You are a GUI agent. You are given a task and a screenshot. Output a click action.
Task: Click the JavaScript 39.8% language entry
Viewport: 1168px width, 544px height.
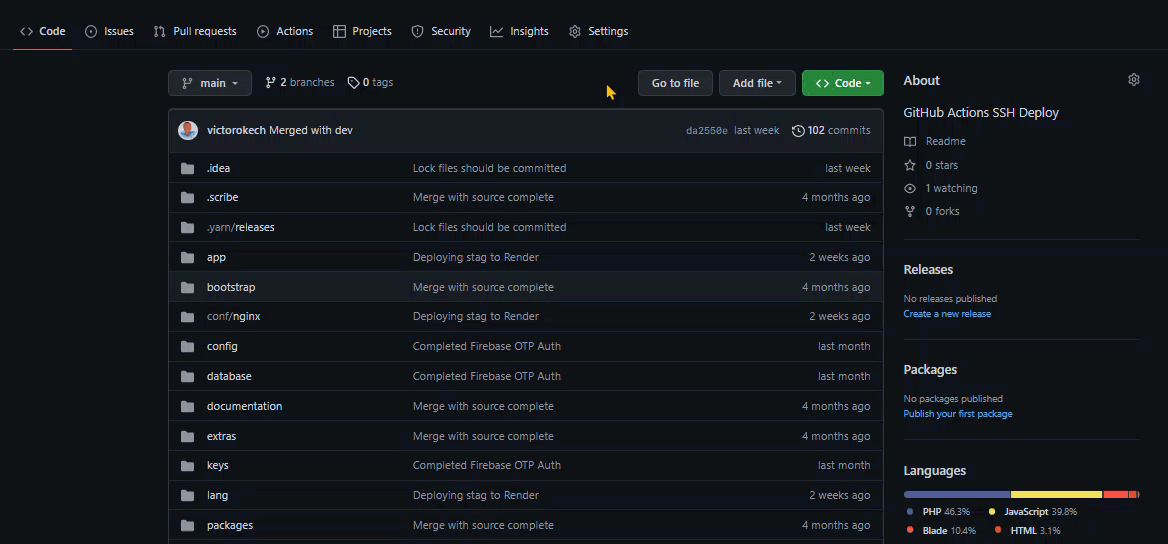(x=1032, y=512)
